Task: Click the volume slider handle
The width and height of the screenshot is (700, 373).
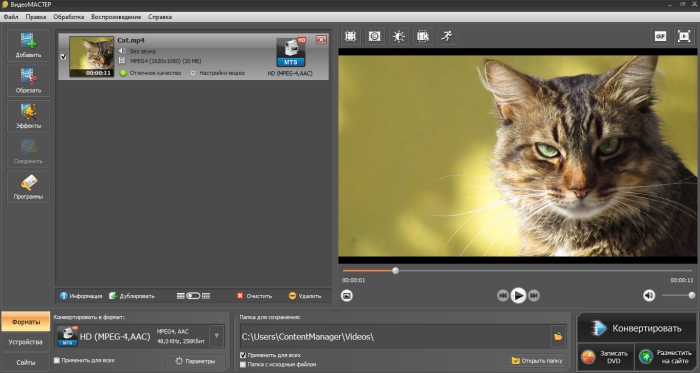Action: point(692,295)
